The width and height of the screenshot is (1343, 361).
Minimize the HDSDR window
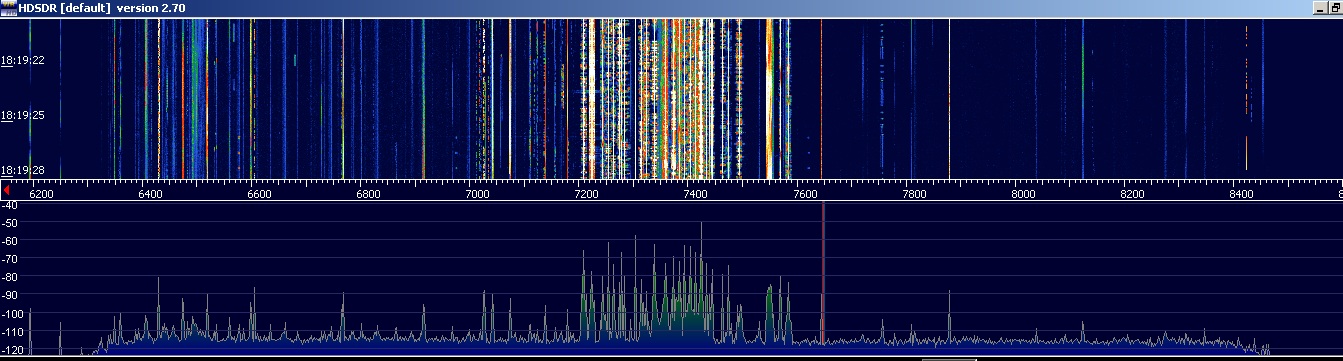click(x=1320, y=7)
